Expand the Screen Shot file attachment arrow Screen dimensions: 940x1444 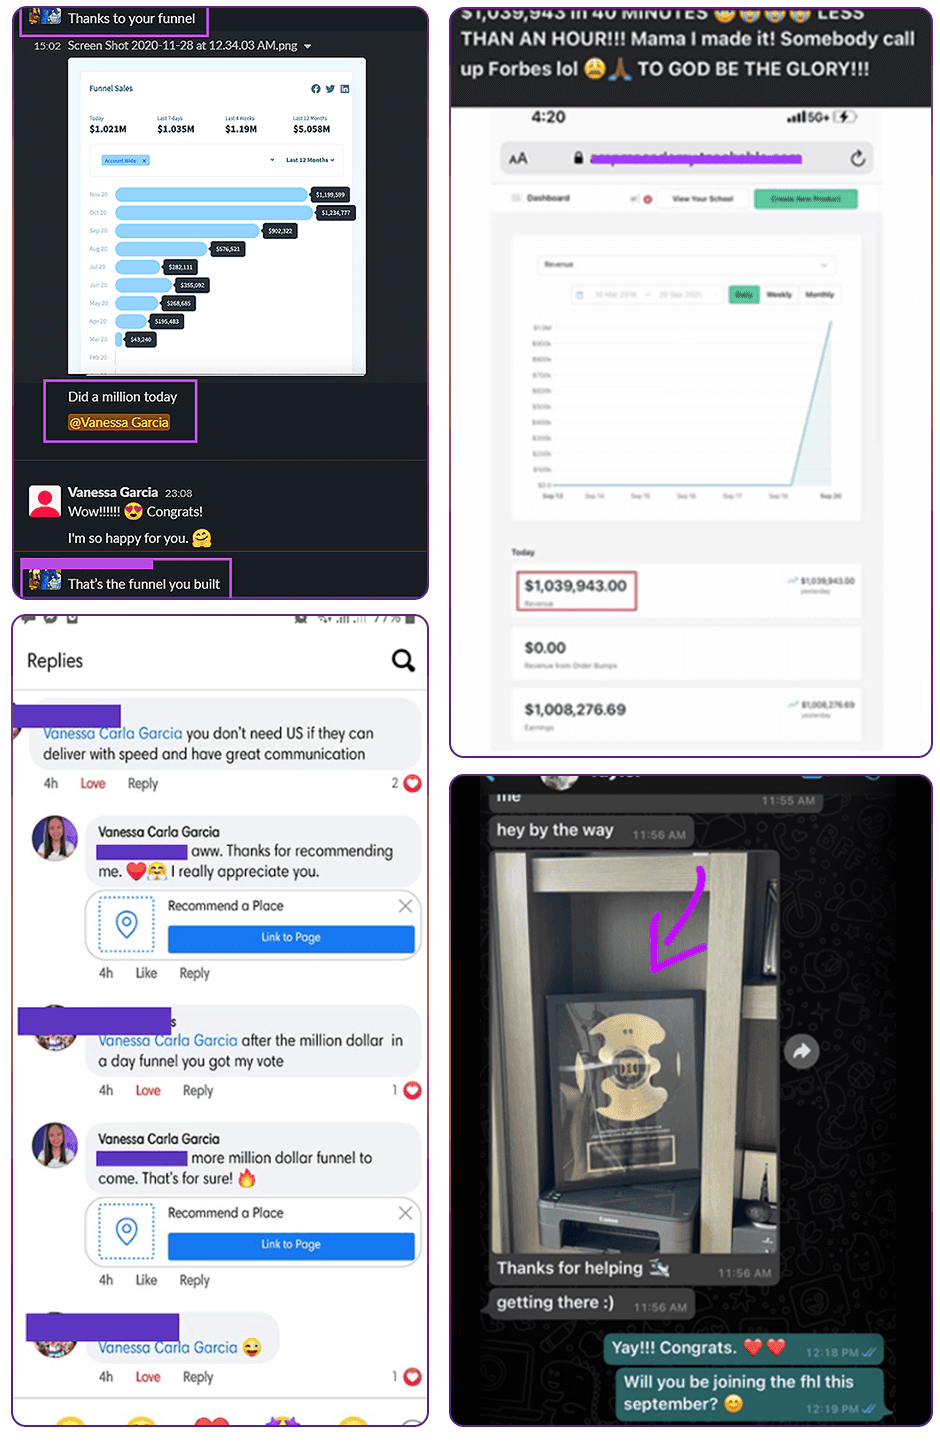[x=307, y=46]
